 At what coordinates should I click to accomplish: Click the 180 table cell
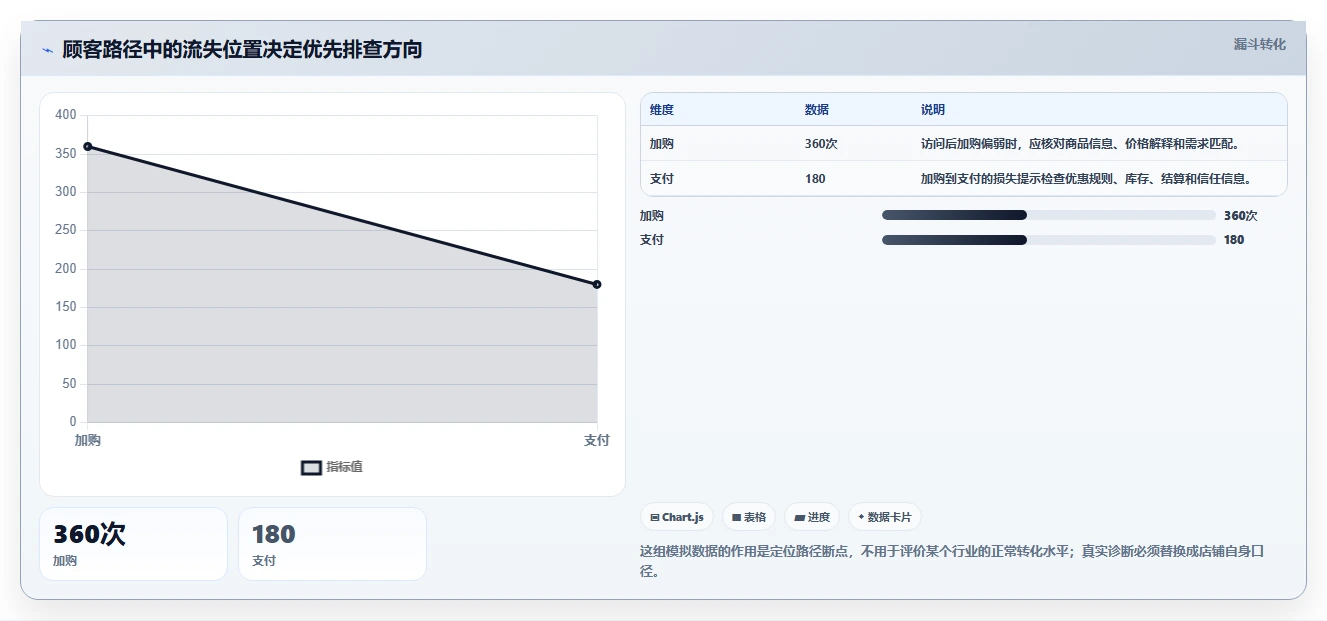point(815,179)
